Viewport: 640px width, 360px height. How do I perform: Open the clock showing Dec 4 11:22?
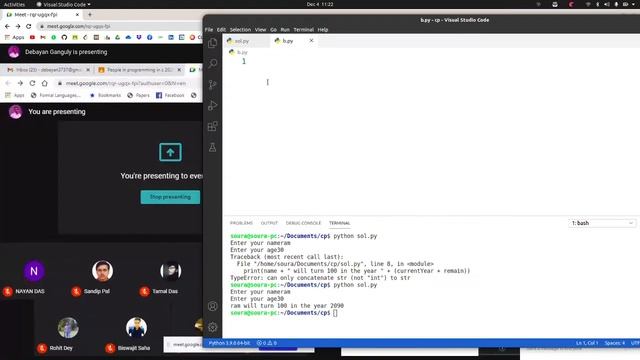coord(320,4)
